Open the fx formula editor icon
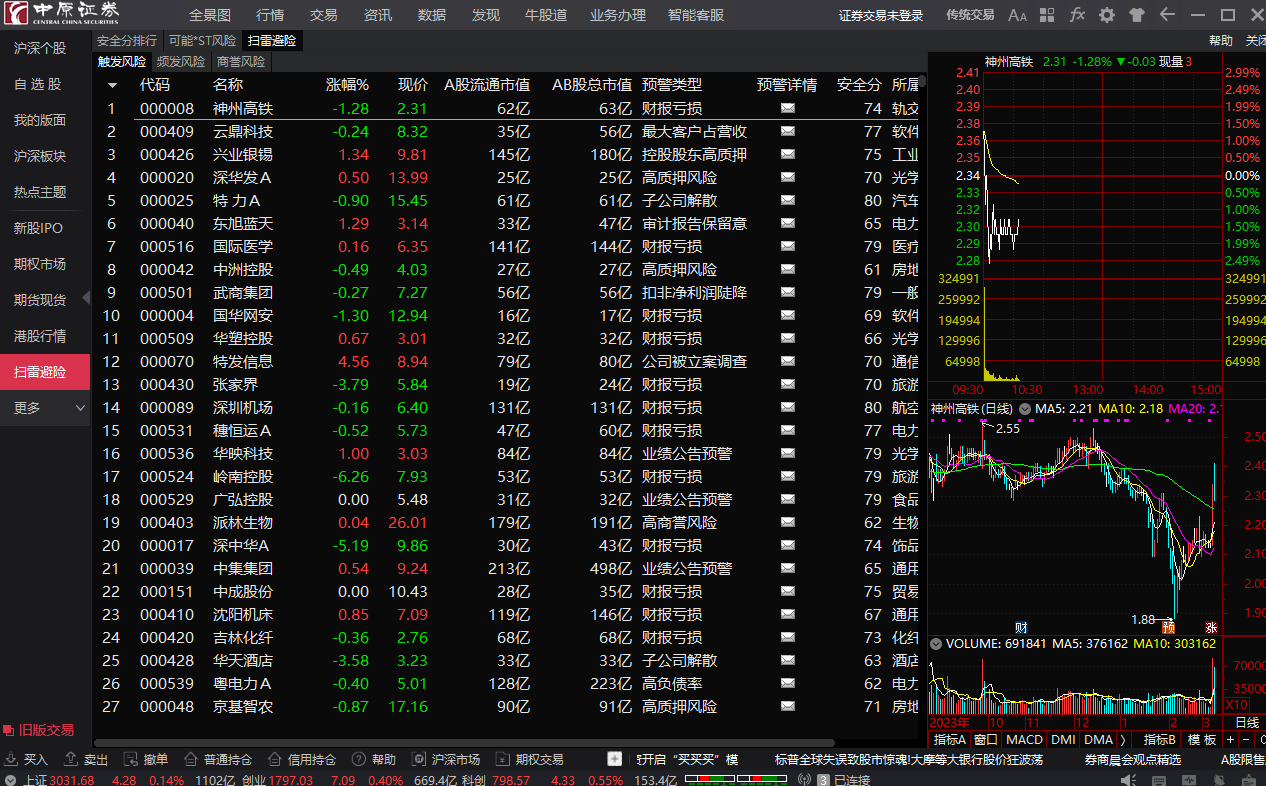 [x=1077, y=15]
